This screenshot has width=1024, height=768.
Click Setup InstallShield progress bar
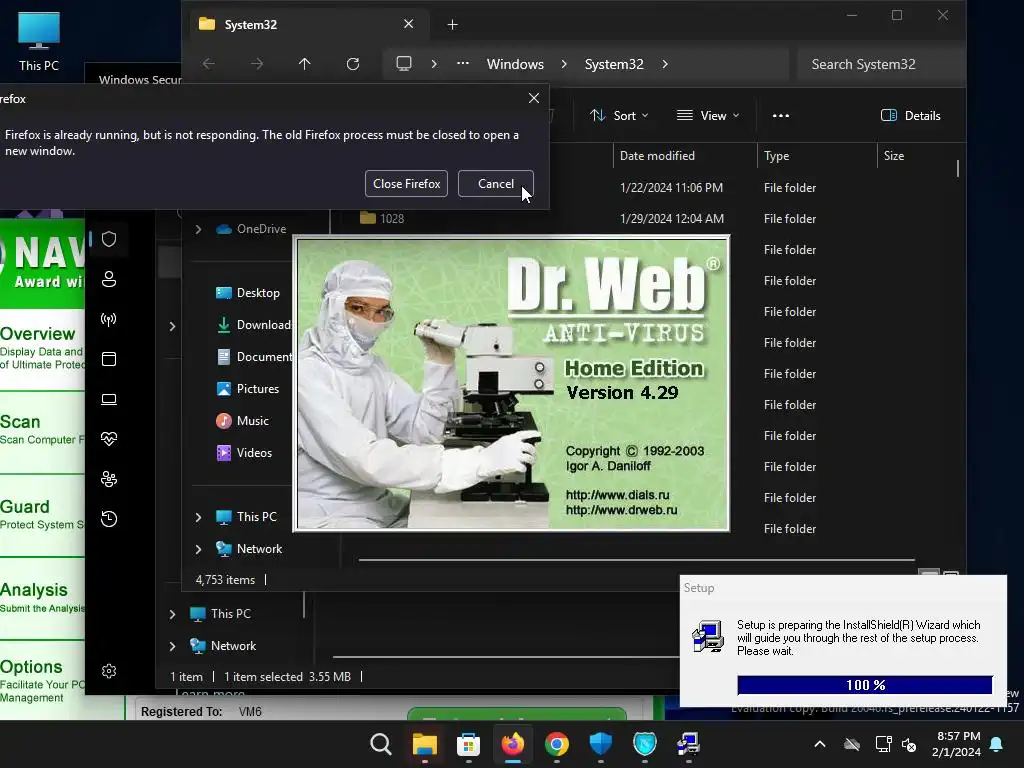[865, 685]
